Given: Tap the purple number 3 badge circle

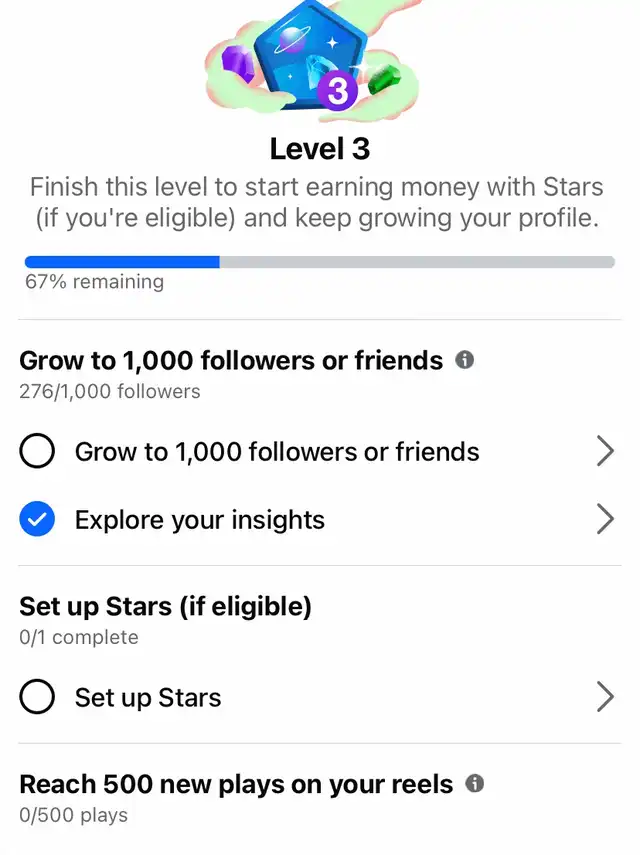Looking at the screenshot, I should click(x=338, y=91).
